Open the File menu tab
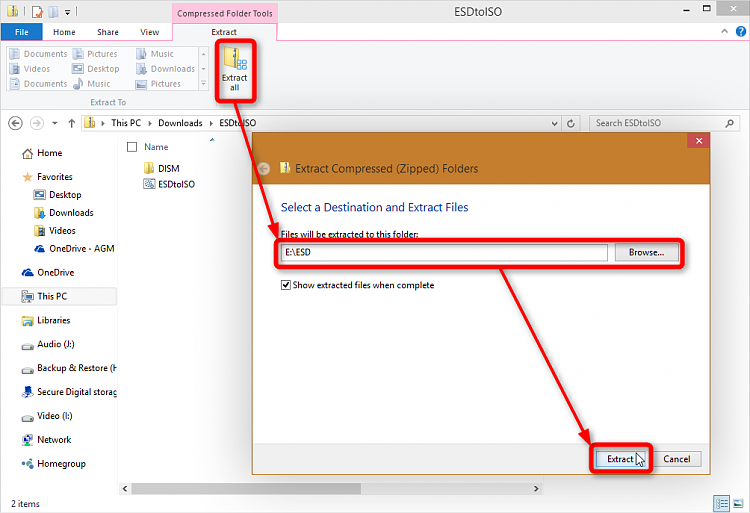 tap(22, 32)
